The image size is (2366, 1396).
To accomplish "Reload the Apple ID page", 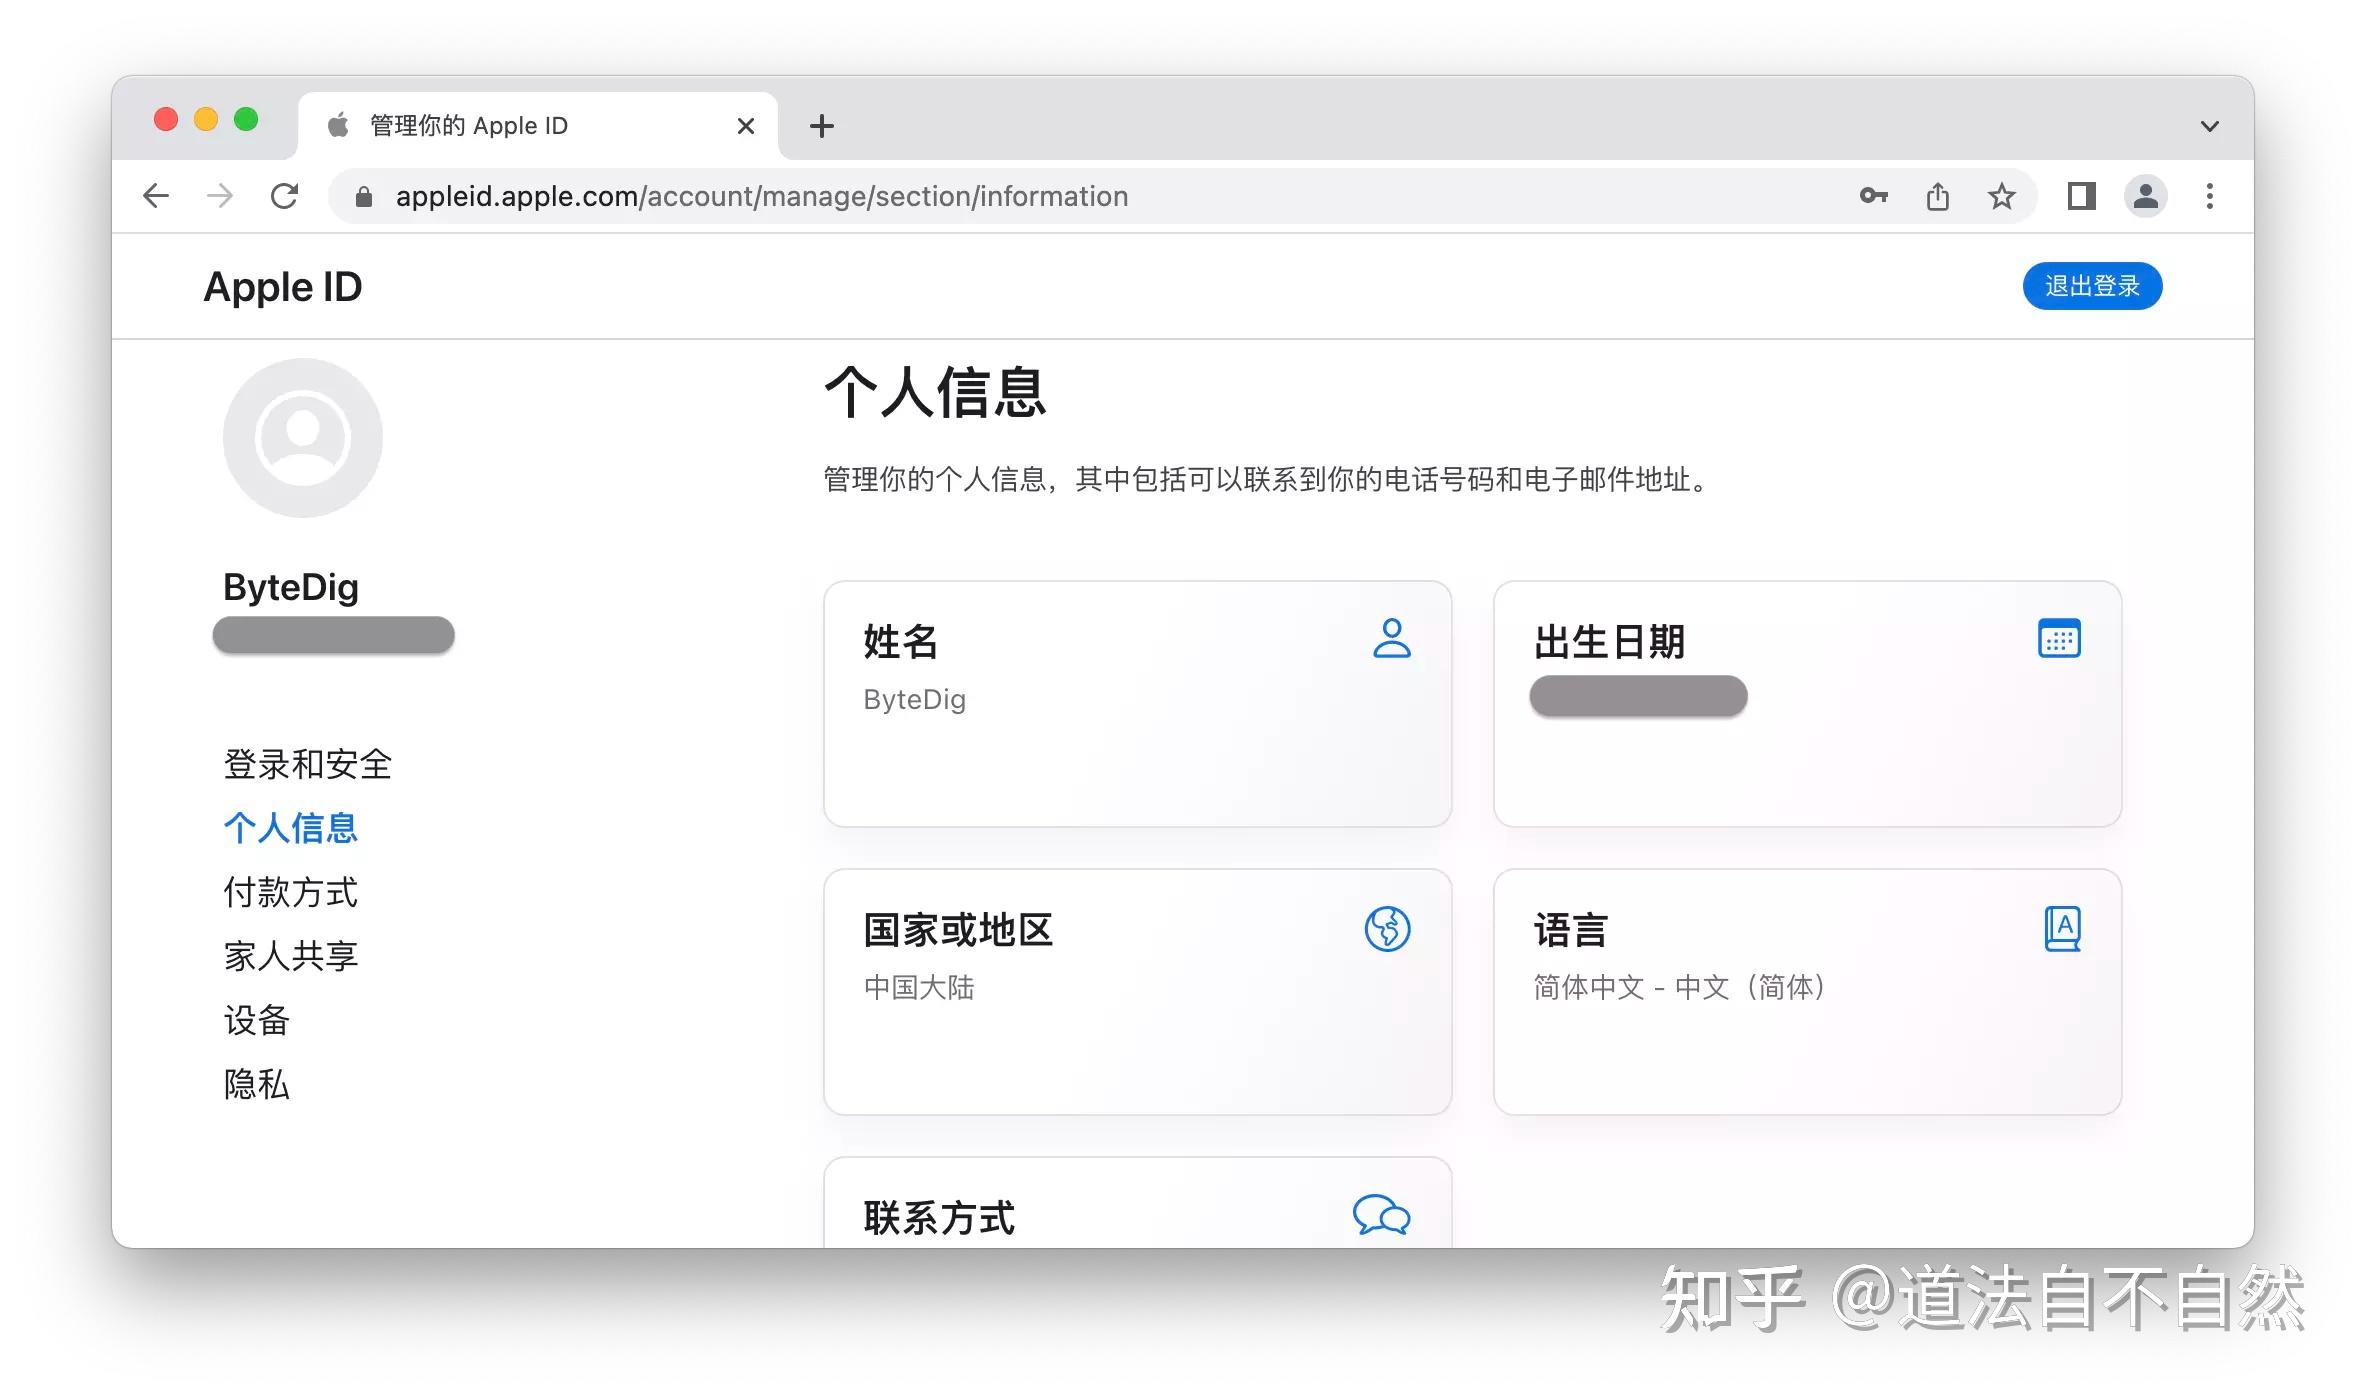I will coord(285,196).
